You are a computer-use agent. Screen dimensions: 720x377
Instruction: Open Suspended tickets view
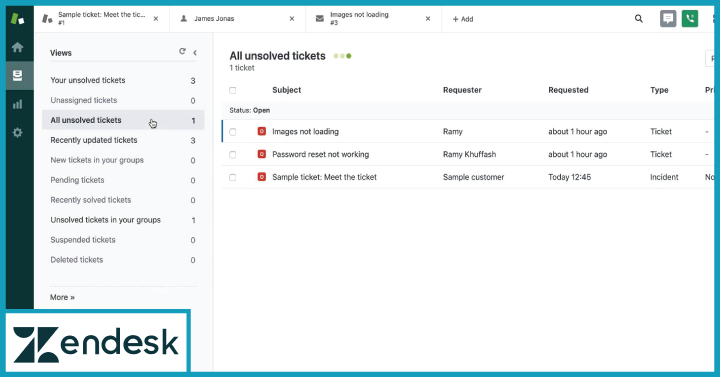pyautogui.click(x=123, y=240)
